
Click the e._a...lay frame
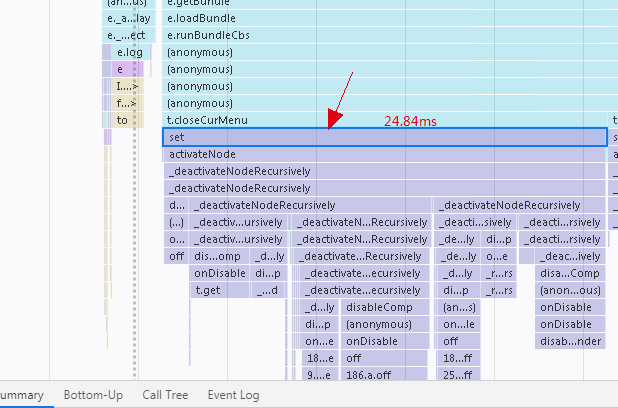point(129,19)
